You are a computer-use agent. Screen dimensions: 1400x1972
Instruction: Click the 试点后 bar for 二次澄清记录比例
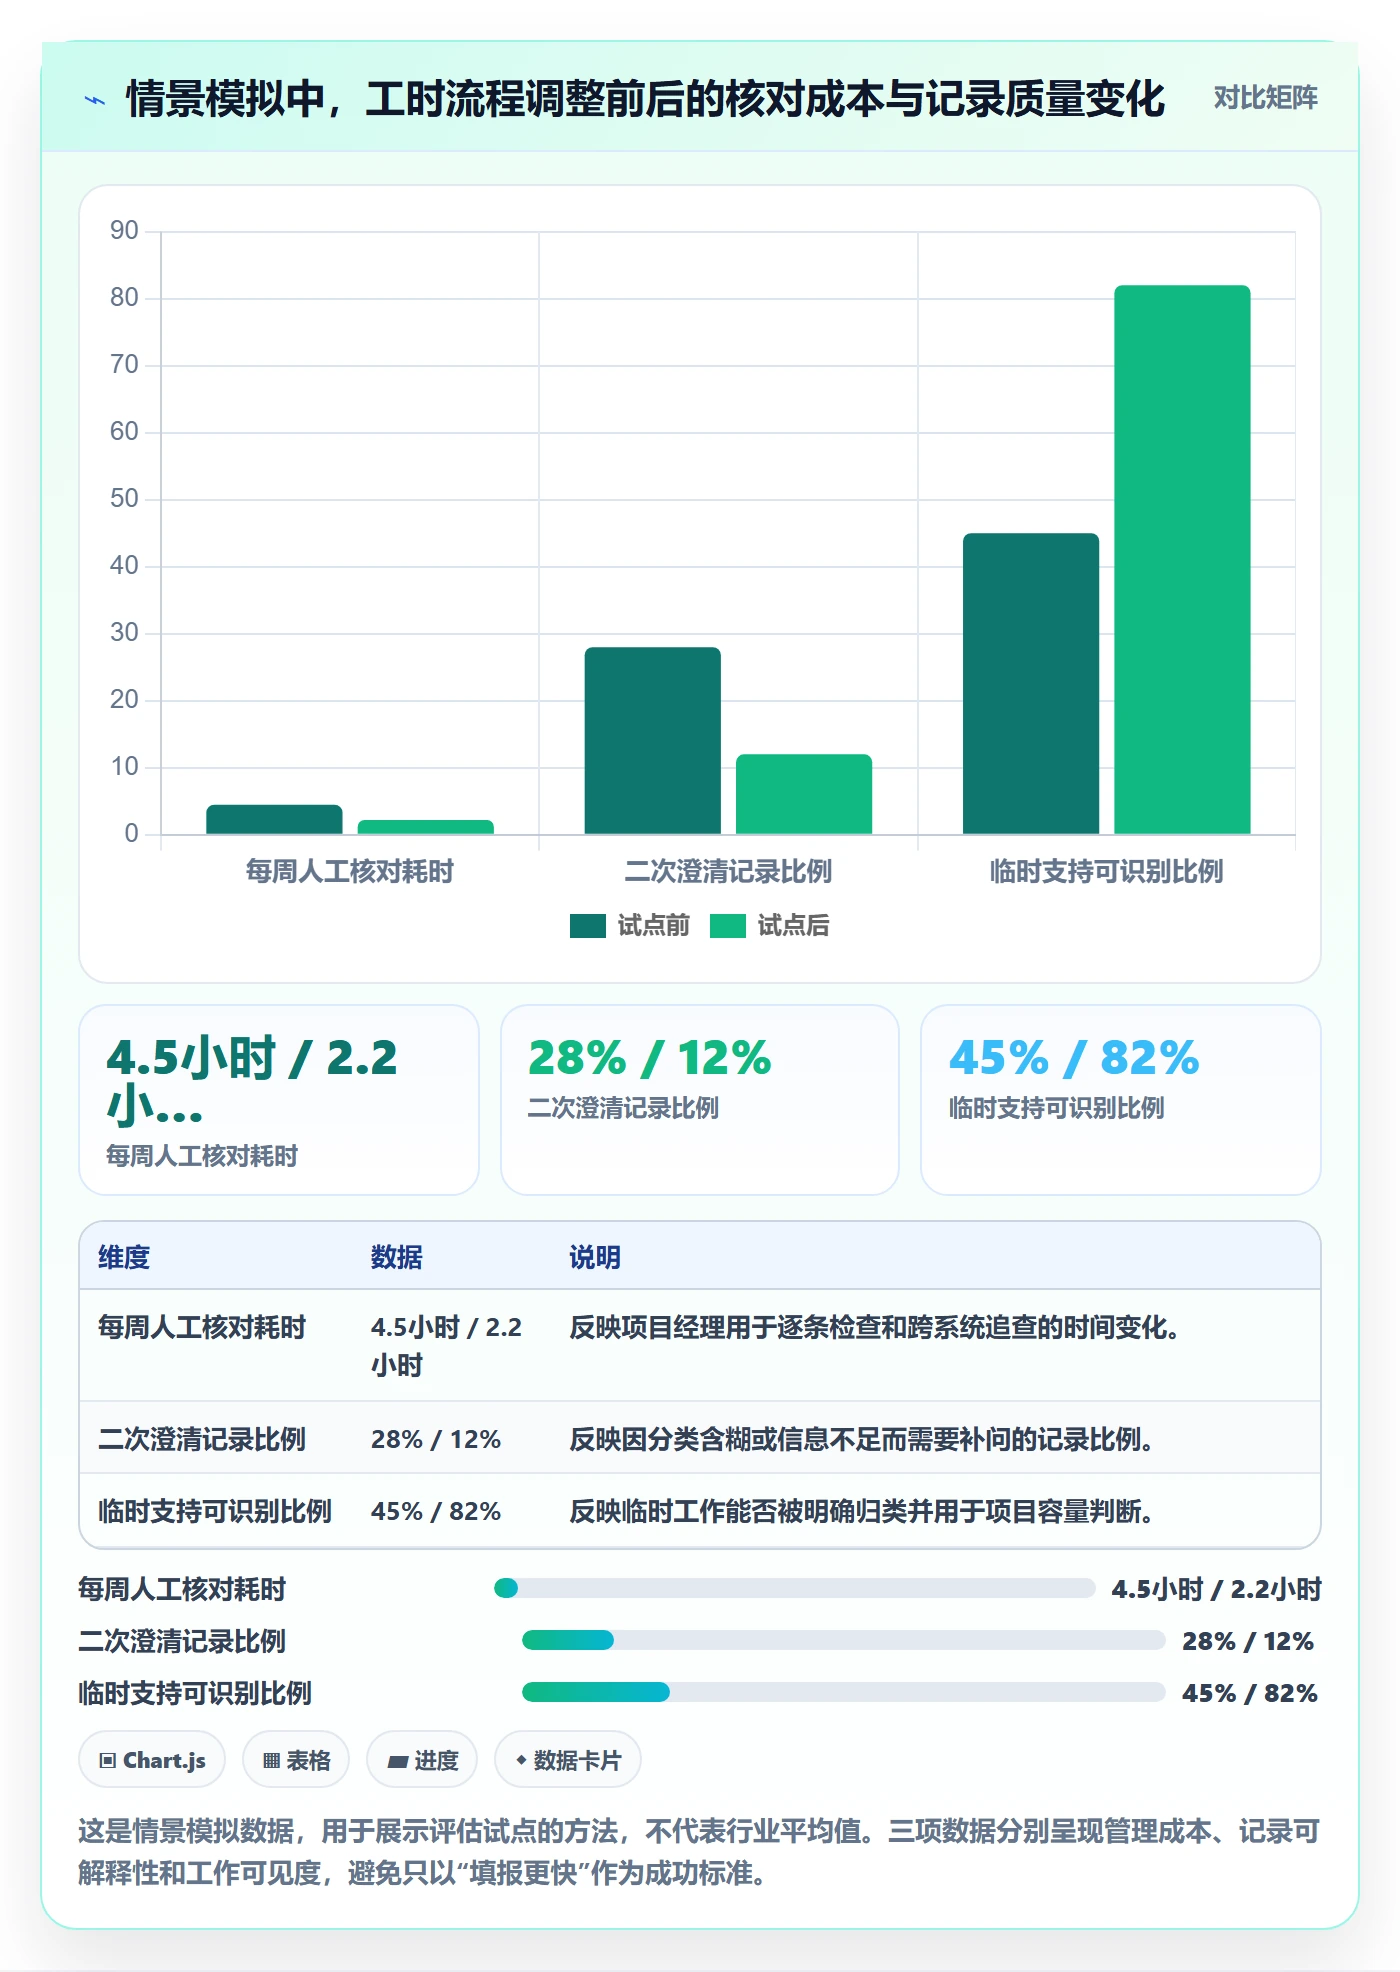coord(804,794)
